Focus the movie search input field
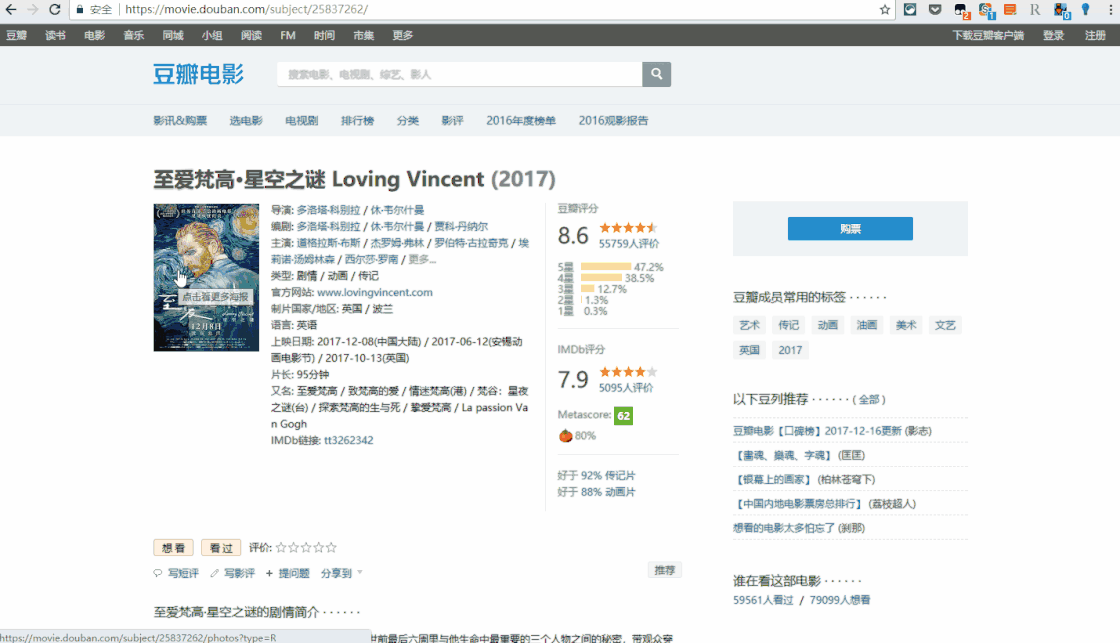Viewport: 1120px width, 643px height. click(459, 74)
